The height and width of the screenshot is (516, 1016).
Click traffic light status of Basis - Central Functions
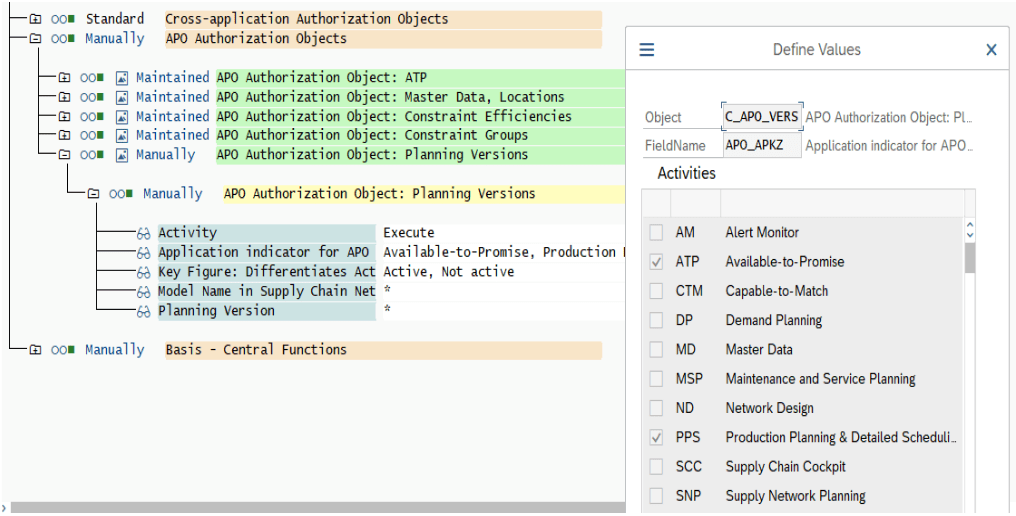[63, 350]
